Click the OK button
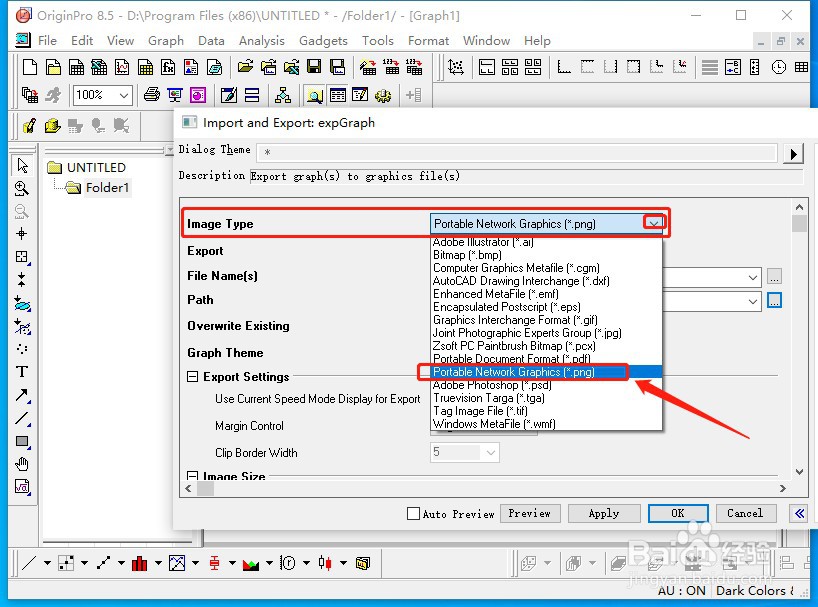818x607 pixels. click(678, 513)
